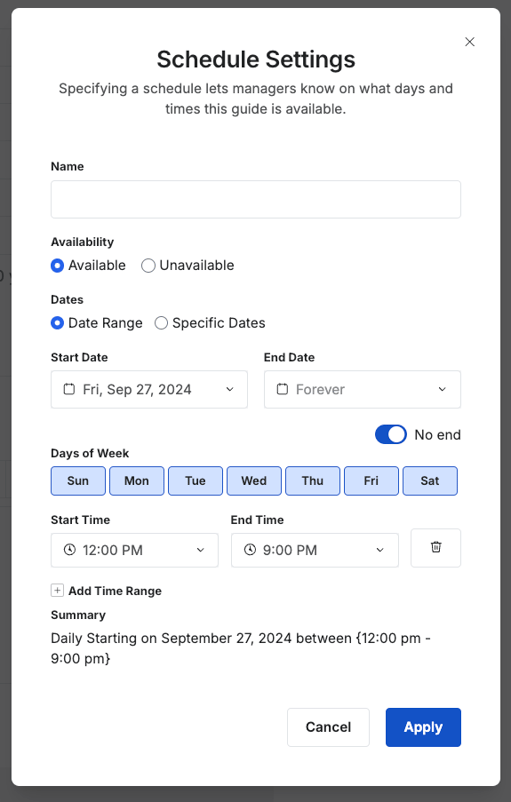
Task: Toggle the Wed day button
Action: 254,481
